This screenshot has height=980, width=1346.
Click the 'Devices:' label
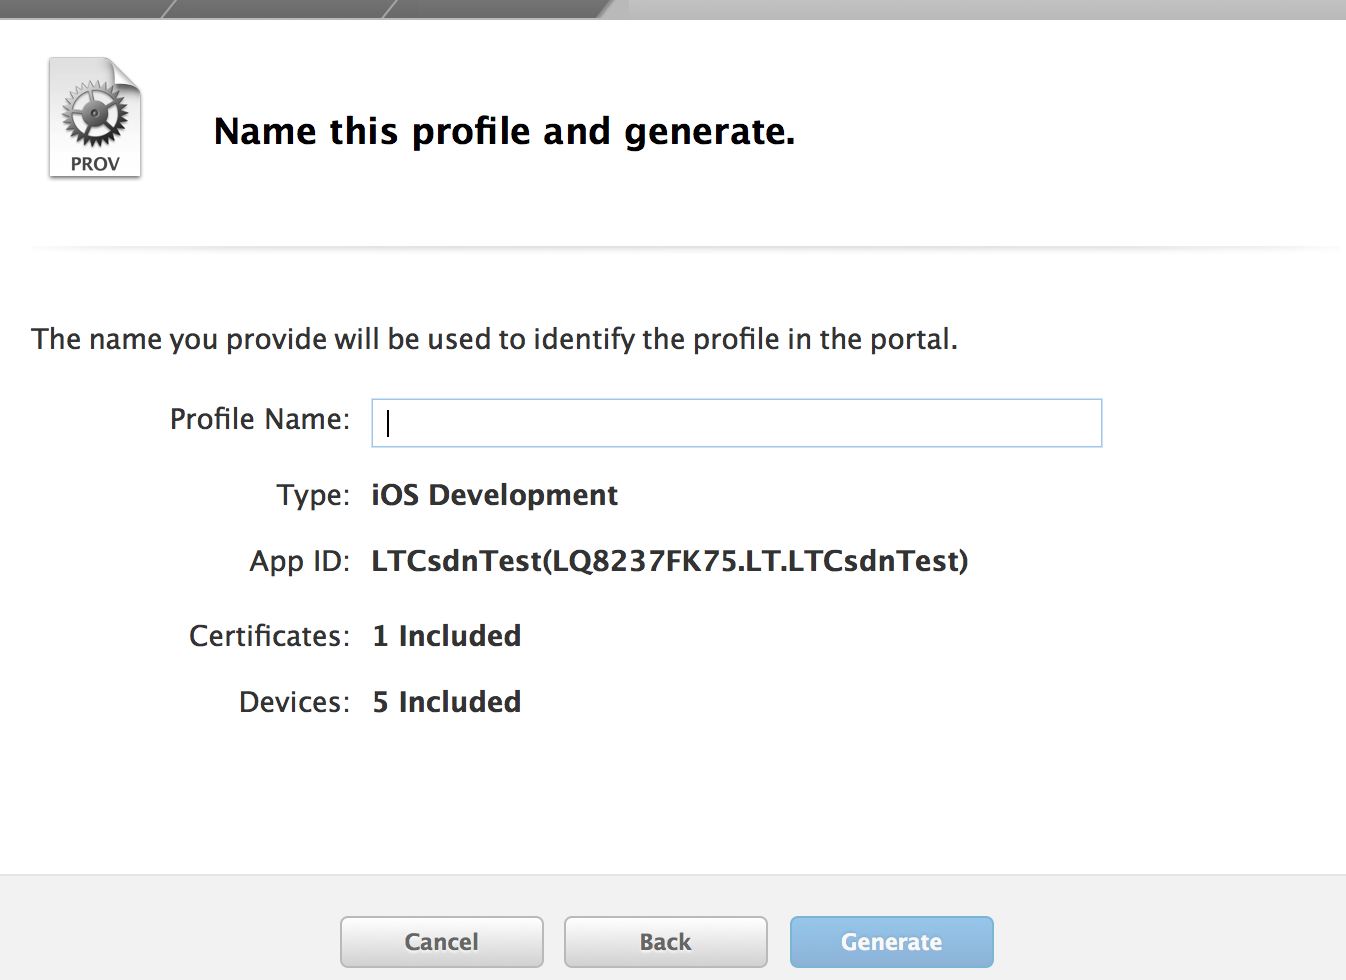point(294,702)
